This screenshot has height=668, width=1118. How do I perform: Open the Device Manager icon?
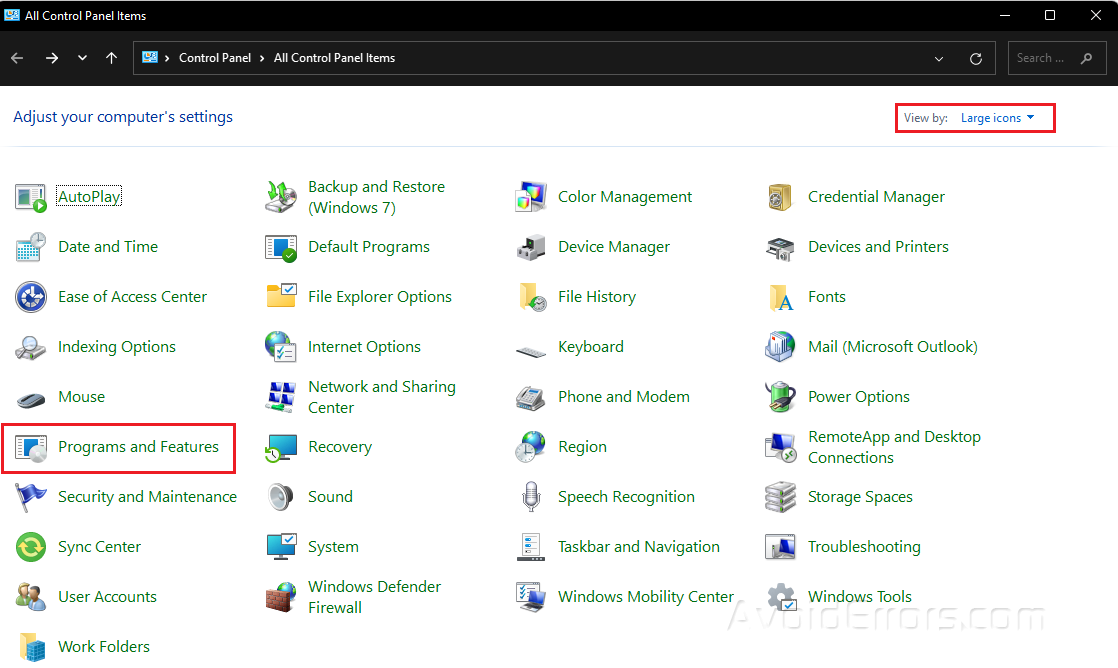coord(530,247)
